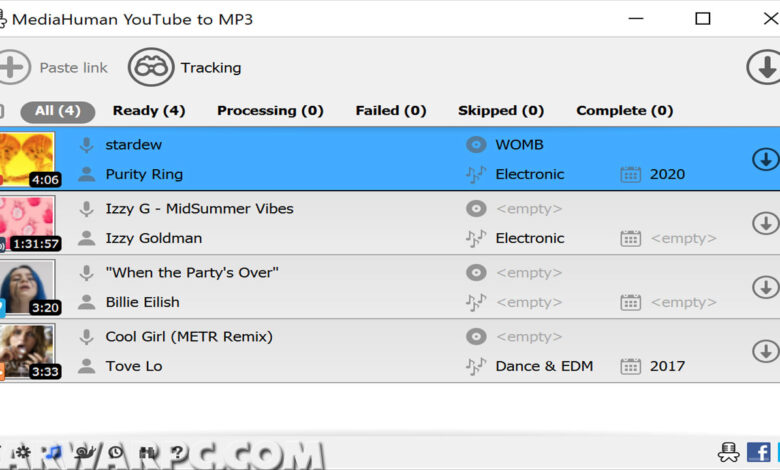
Task: Switch to the Ready (4) tab
Action: pyautogui.click(x=149, y=110)
